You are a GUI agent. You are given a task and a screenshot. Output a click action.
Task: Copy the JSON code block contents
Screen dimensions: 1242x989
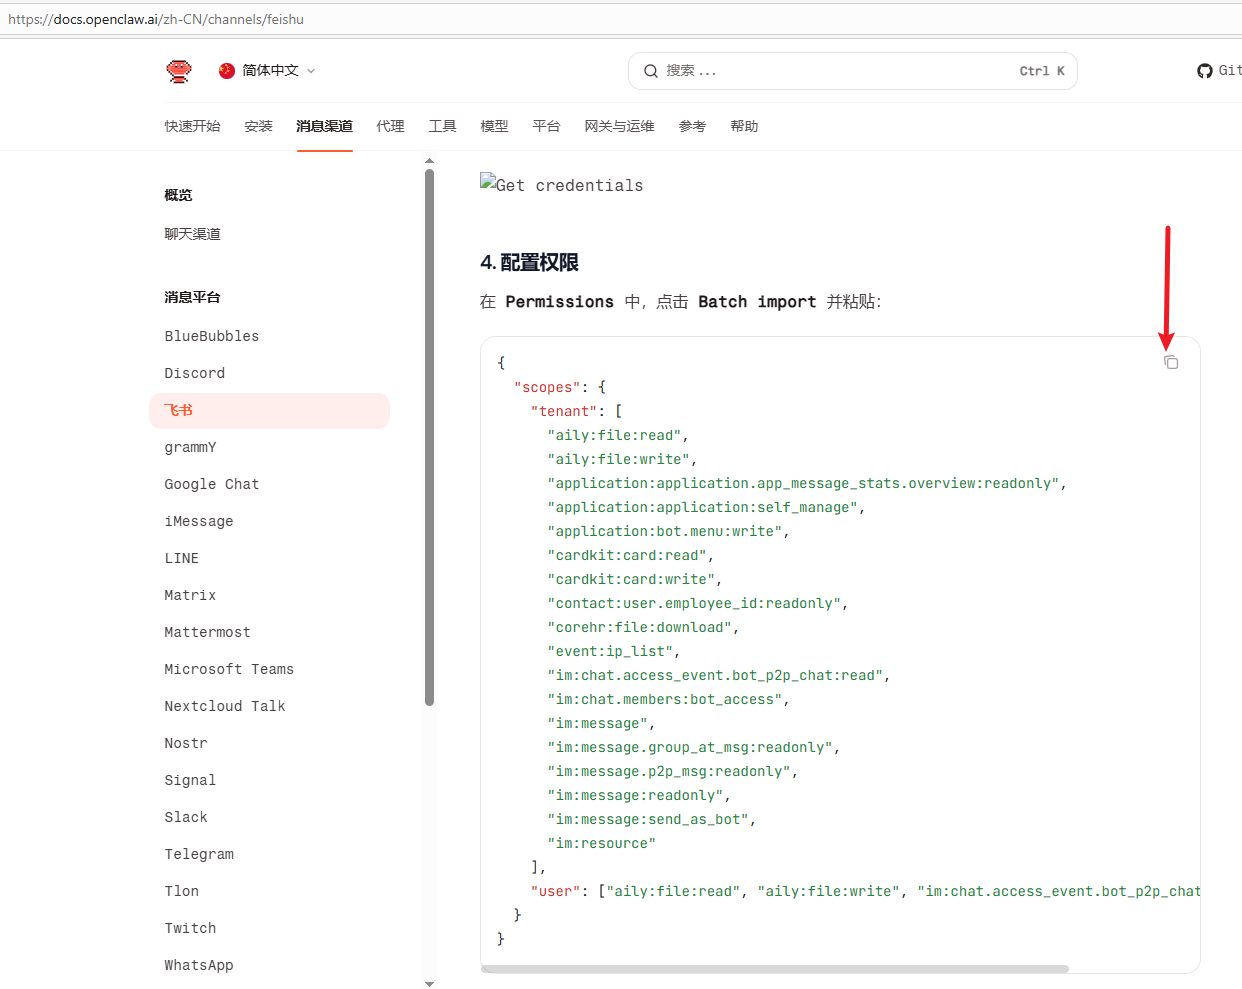1171,362
